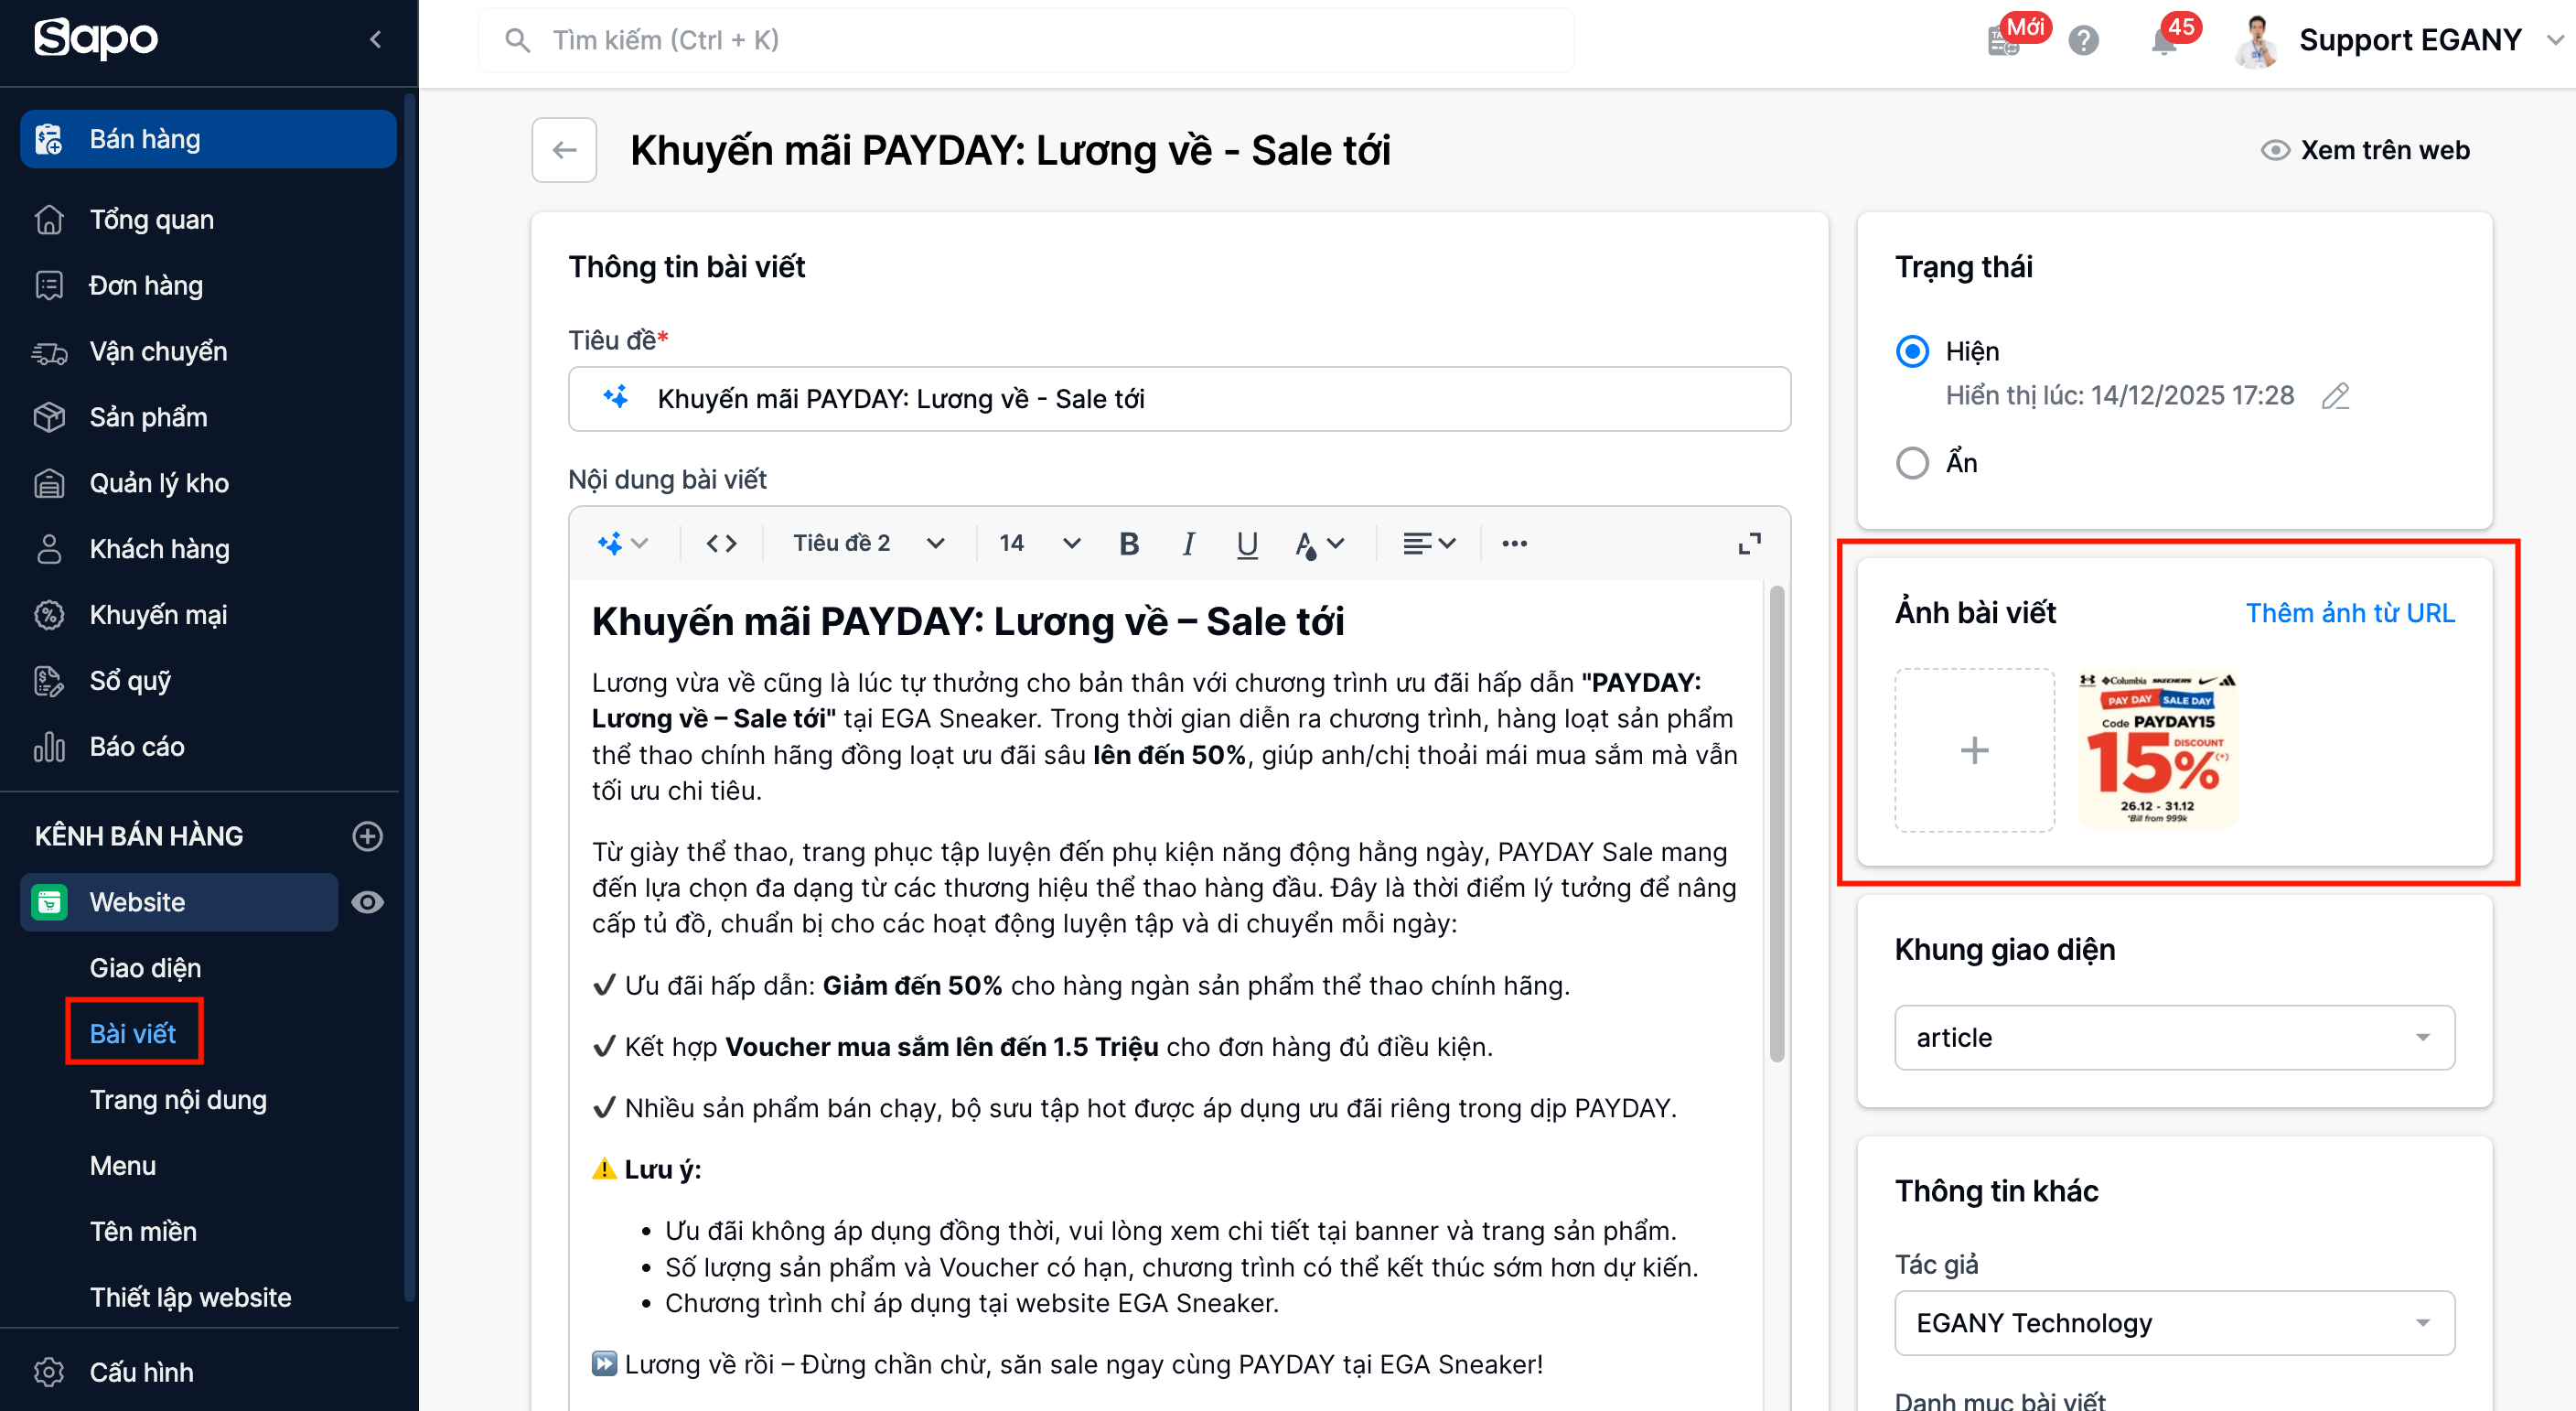The height and width of the screenshot is (1411, 2576).
Task: Click the Bold formatting icon
Action: point(1129,543)
